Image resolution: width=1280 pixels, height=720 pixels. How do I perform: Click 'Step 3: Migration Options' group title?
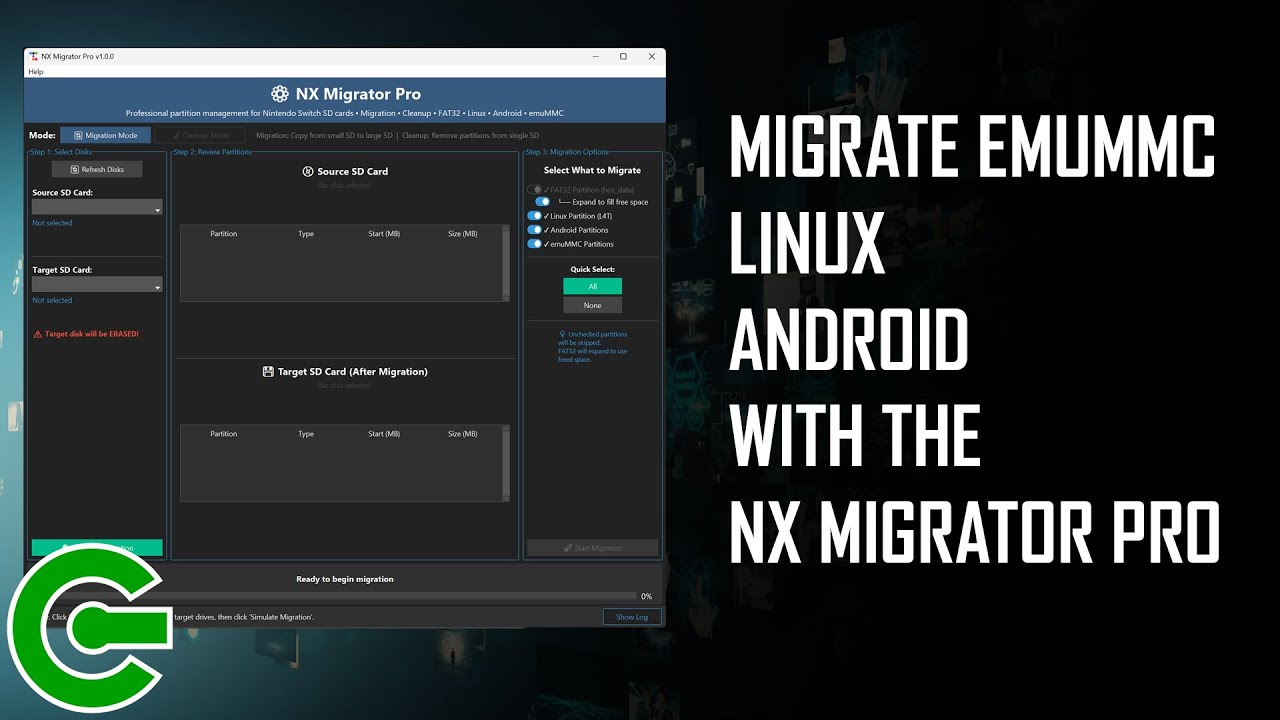[567, 152]
